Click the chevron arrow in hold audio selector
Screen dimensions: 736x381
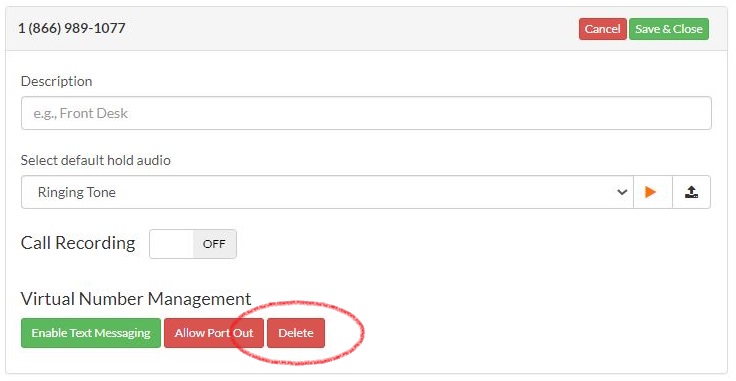point(622,192)
